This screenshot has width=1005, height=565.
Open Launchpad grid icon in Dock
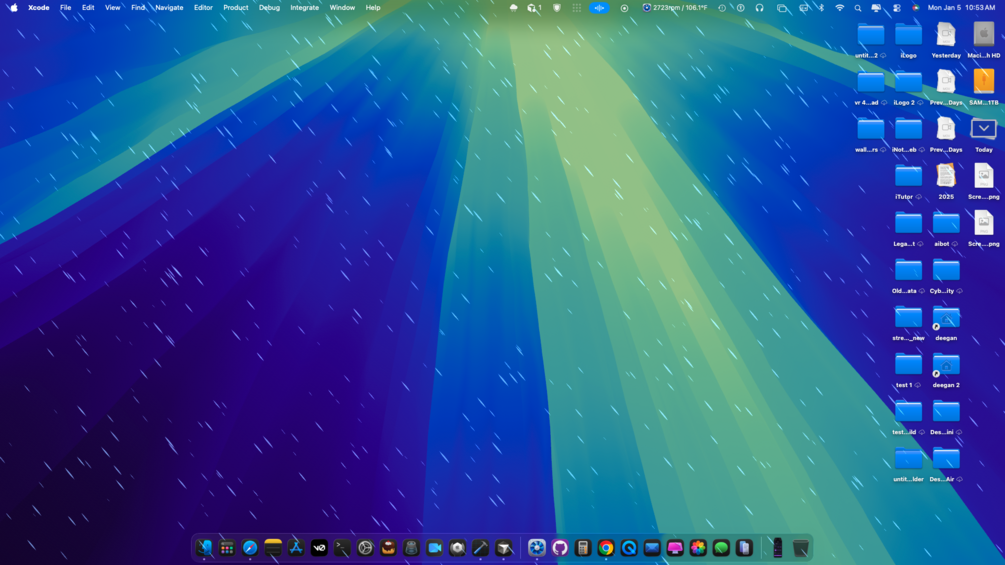(227, 548)
